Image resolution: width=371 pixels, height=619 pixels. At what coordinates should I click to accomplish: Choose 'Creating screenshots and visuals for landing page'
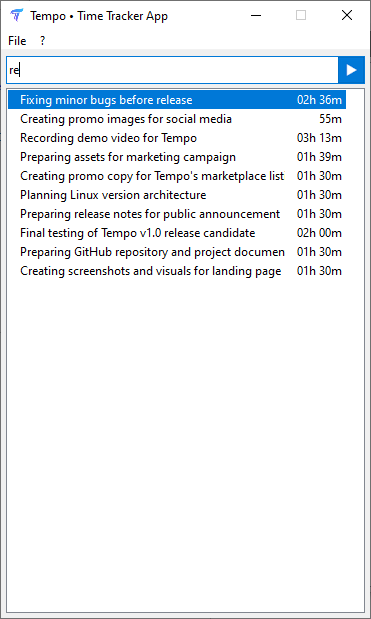[x=177, y=271]
